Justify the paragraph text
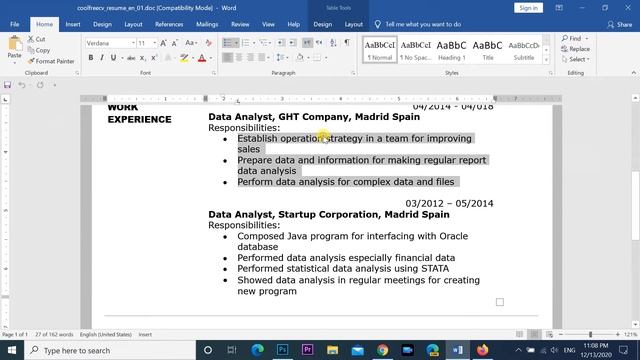The image size is (640, 360). click(261, 58)
